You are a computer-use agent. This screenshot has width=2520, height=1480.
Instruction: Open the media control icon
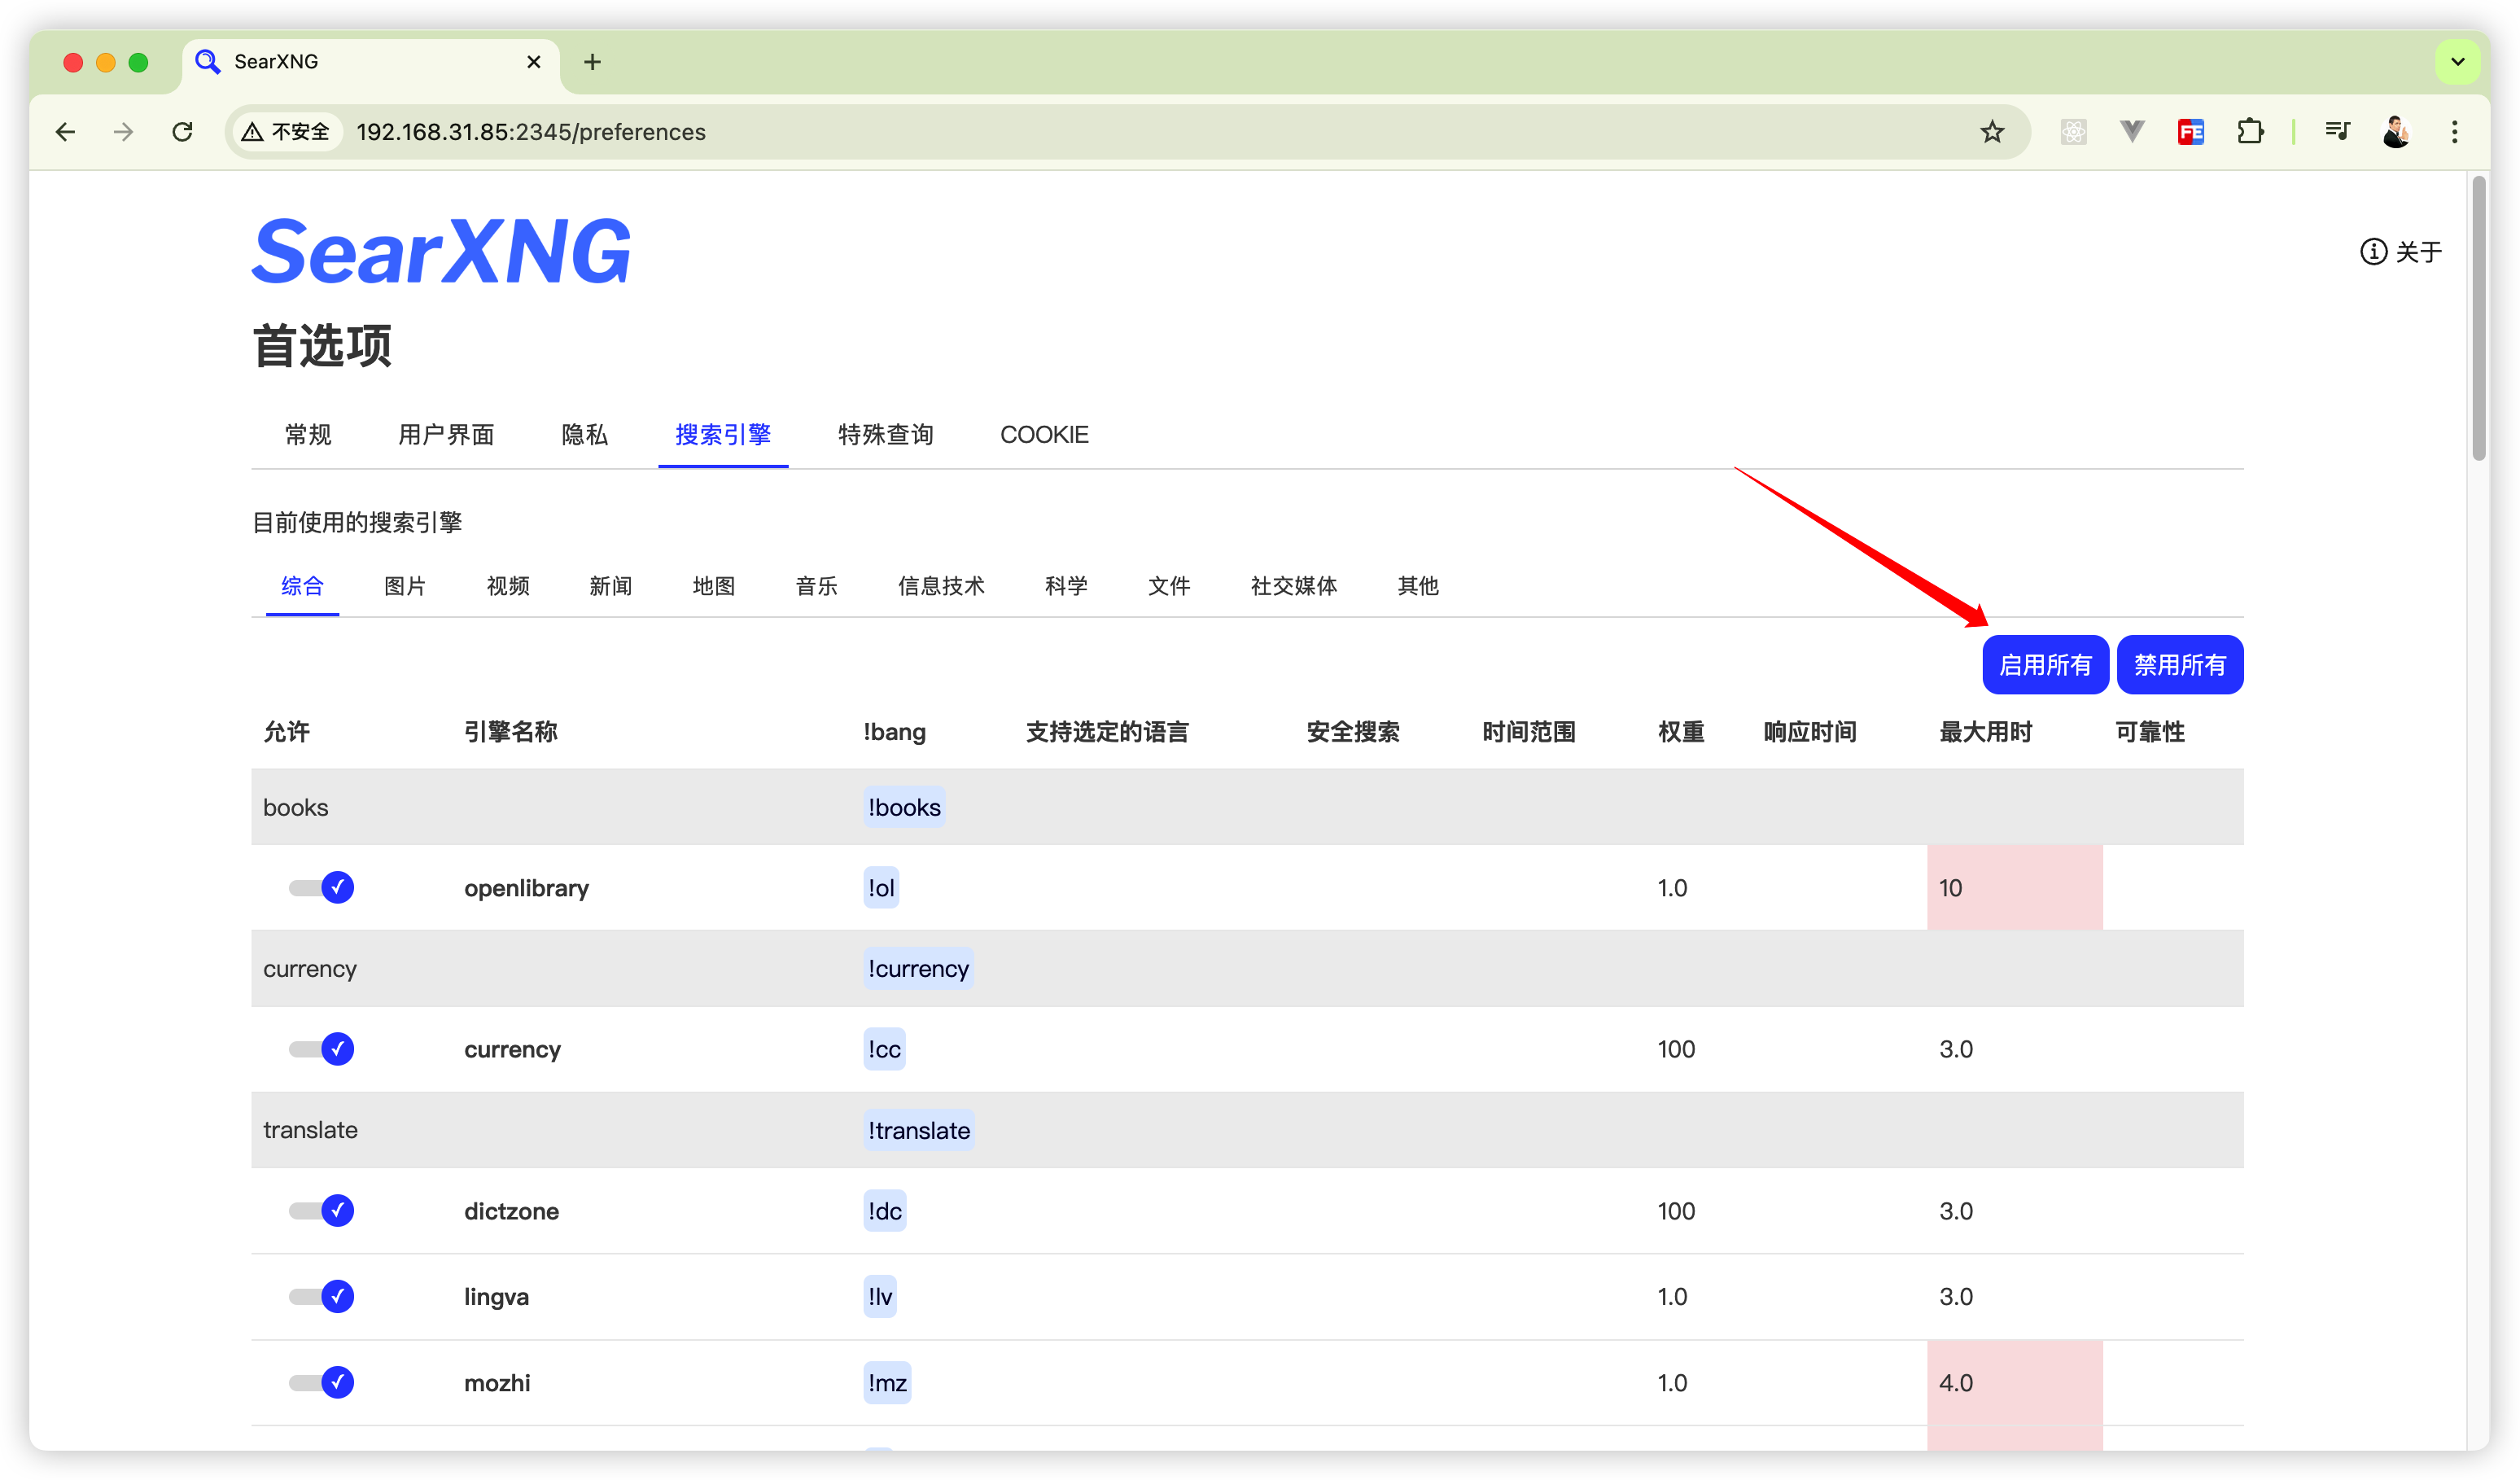point(2337,132)
